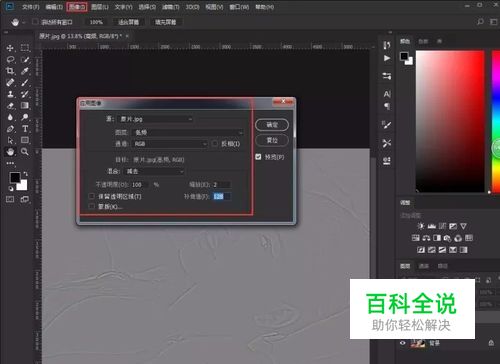This screenshot has width=500, height=364.
Task: Enable the Mask checkbox in dialog
Action: pos(92,207)
